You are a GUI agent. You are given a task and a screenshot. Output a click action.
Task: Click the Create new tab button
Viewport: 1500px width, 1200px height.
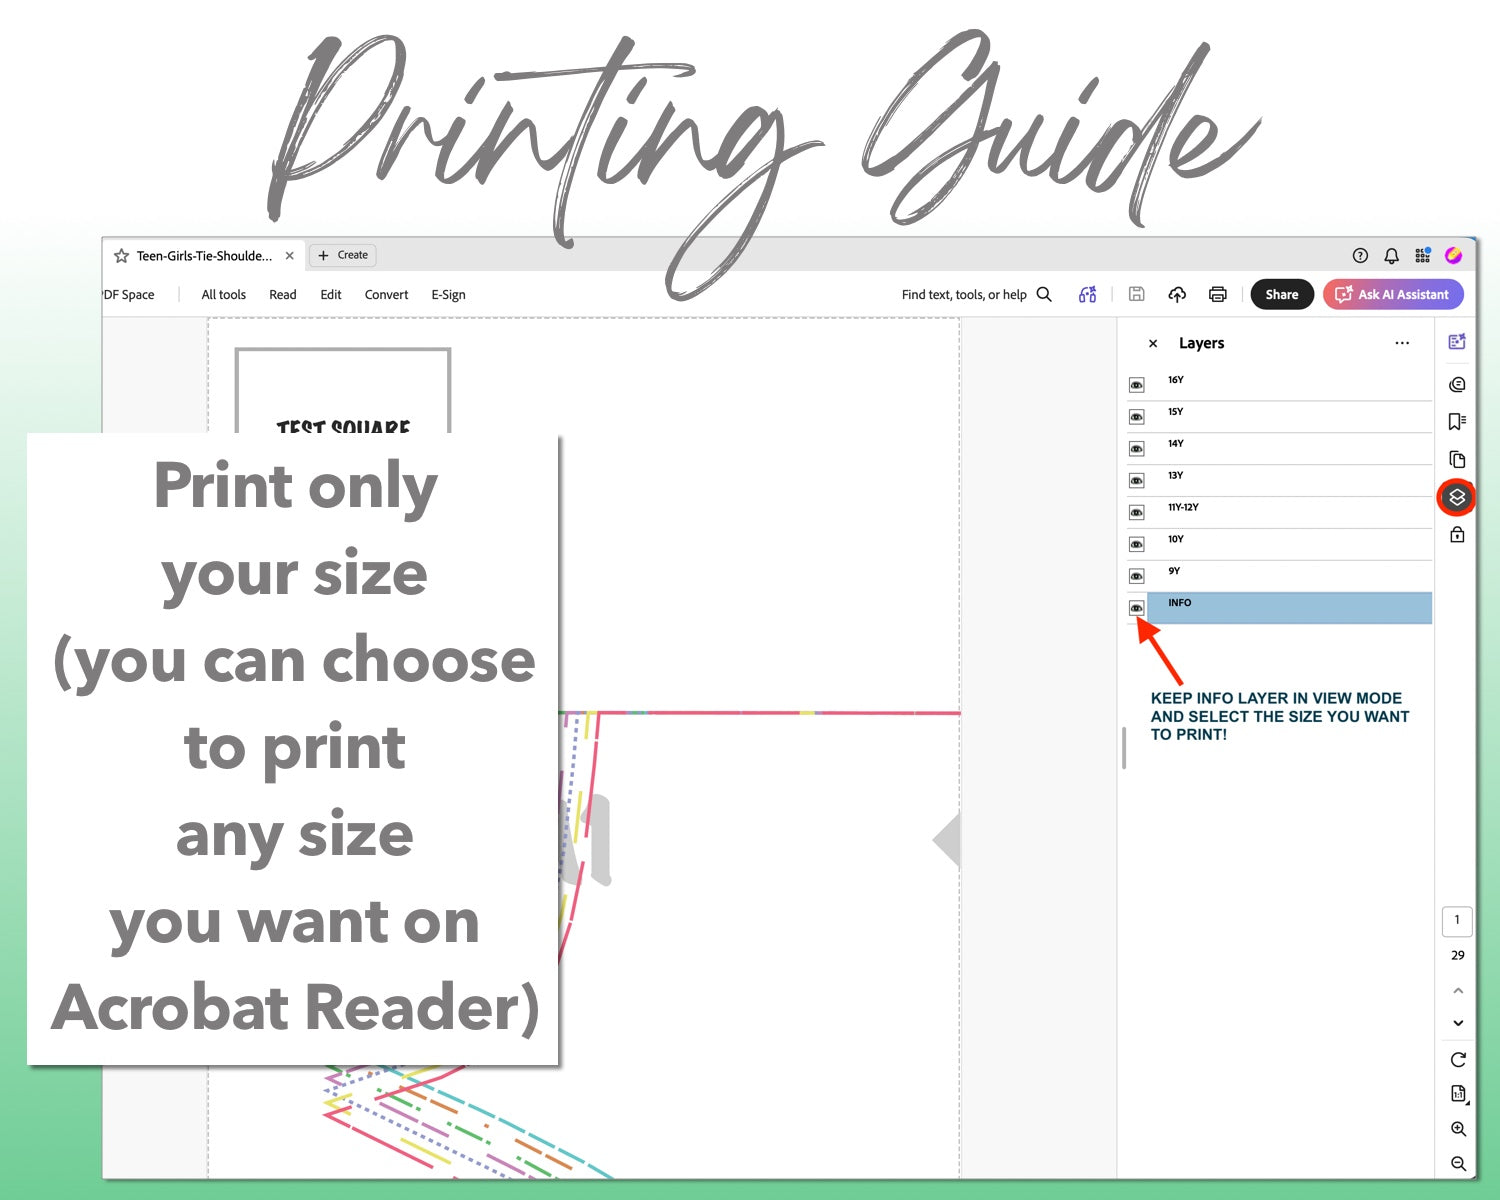[x=342, y=255]
